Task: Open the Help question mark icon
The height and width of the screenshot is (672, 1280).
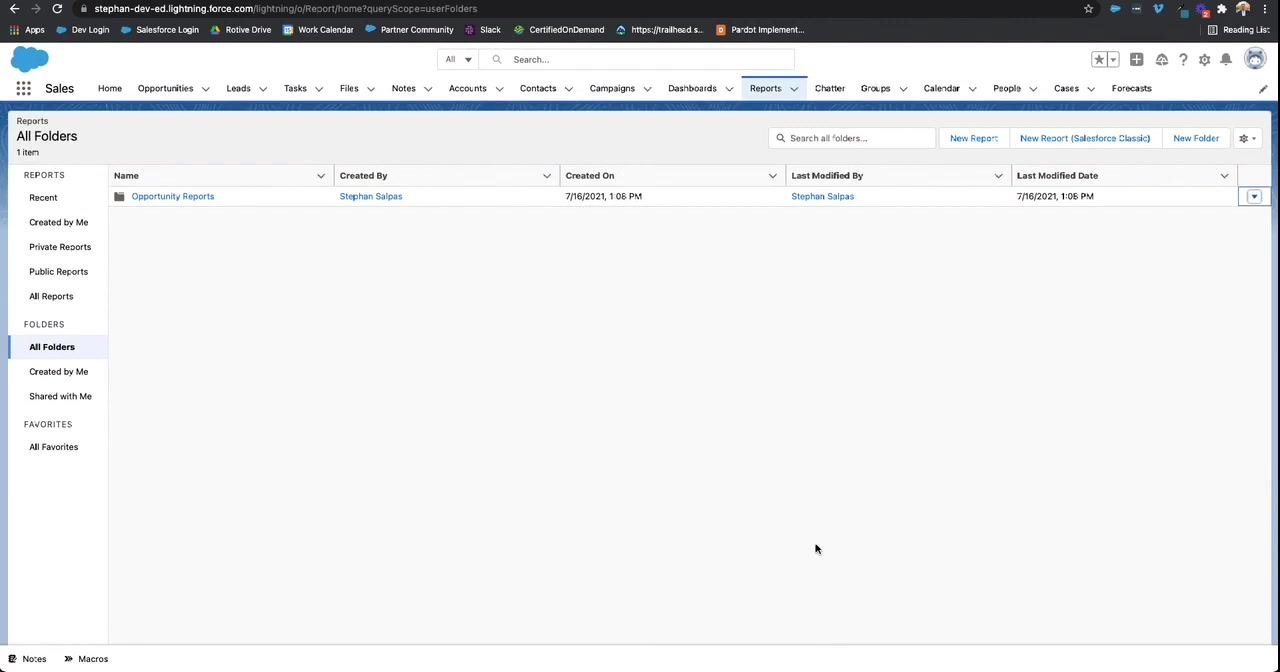Action: [x=1183, y=59]
